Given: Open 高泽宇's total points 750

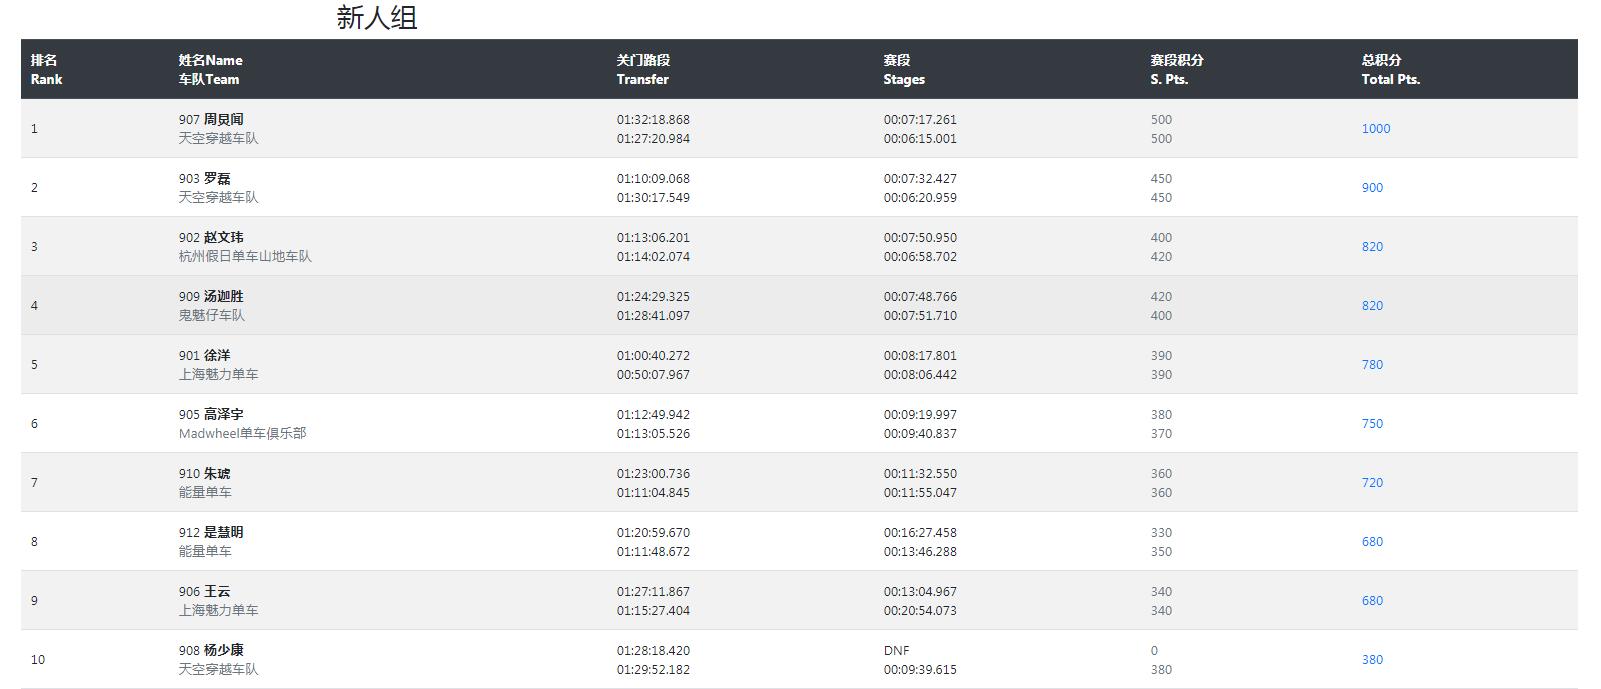Looking at the screenshot, I should click(x=1372, y=423).
